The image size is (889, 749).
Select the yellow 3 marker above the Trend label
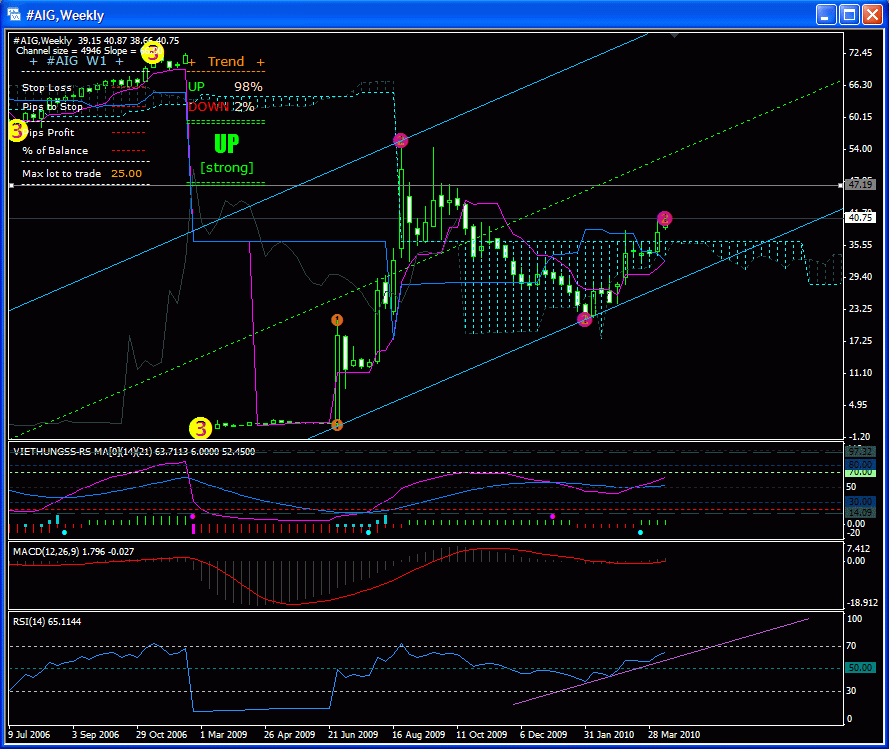point(151,52)
